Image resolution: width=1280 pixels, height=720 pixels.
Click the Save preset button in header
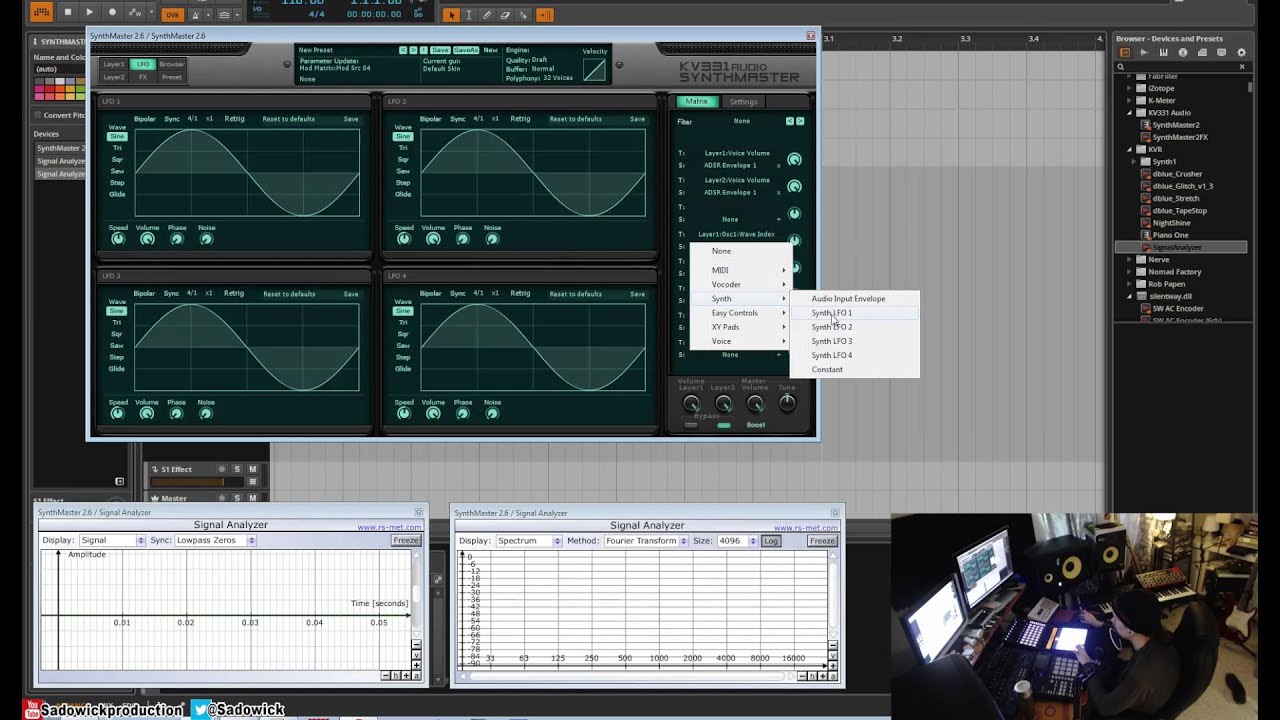pyautogui.click(x=440, y=50)
